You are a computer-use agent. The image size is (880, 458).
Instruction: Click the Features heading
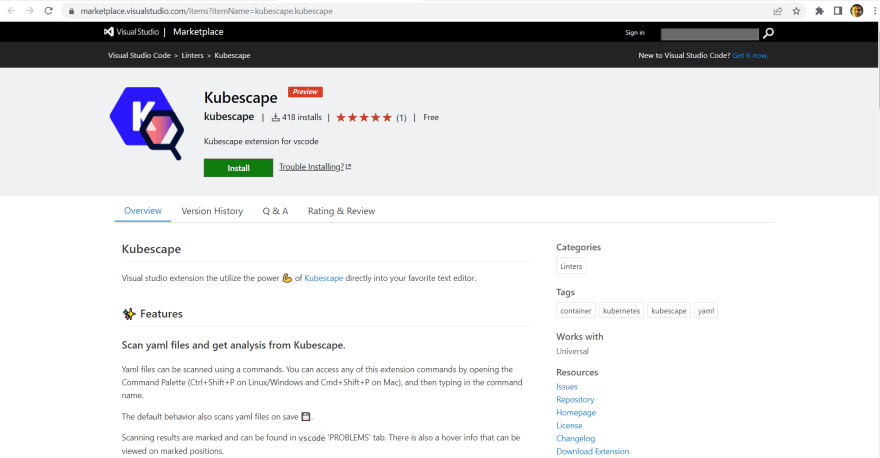(x=161, y=314)
